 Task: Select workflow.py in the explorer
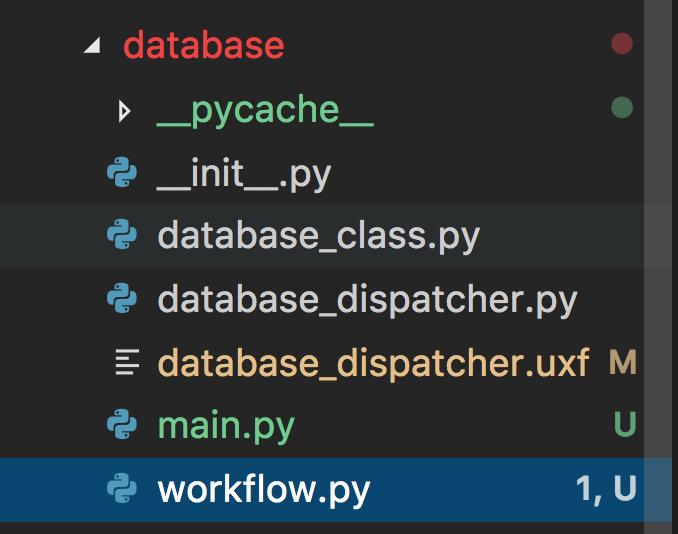coord(264,489)
